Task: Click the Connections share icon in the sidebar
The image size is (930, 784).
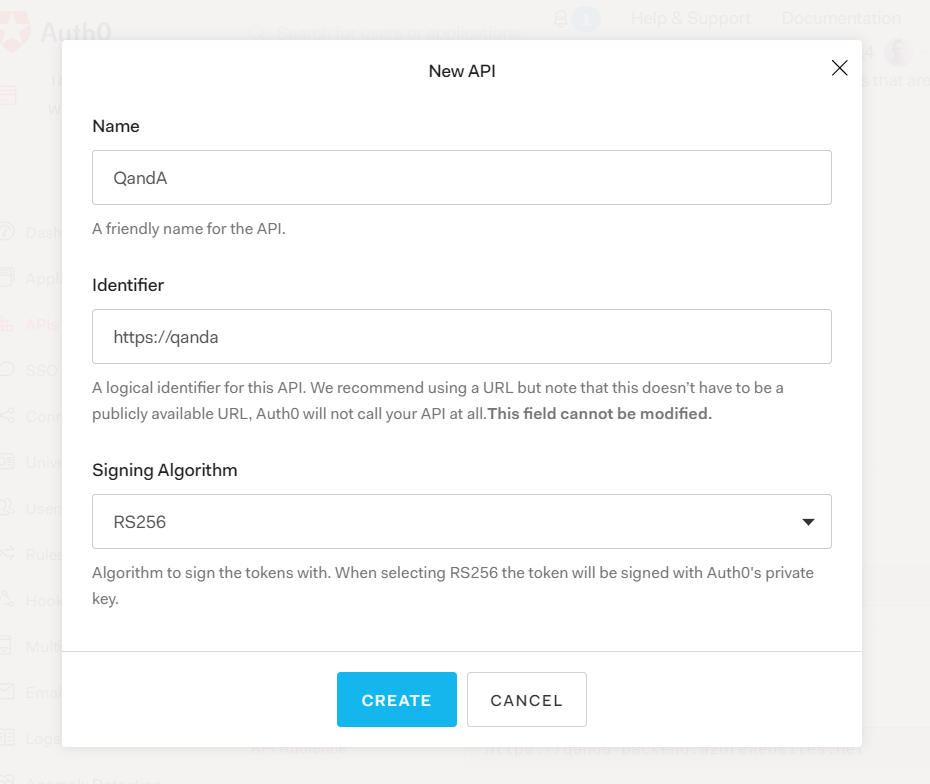Action: [8, 416]
